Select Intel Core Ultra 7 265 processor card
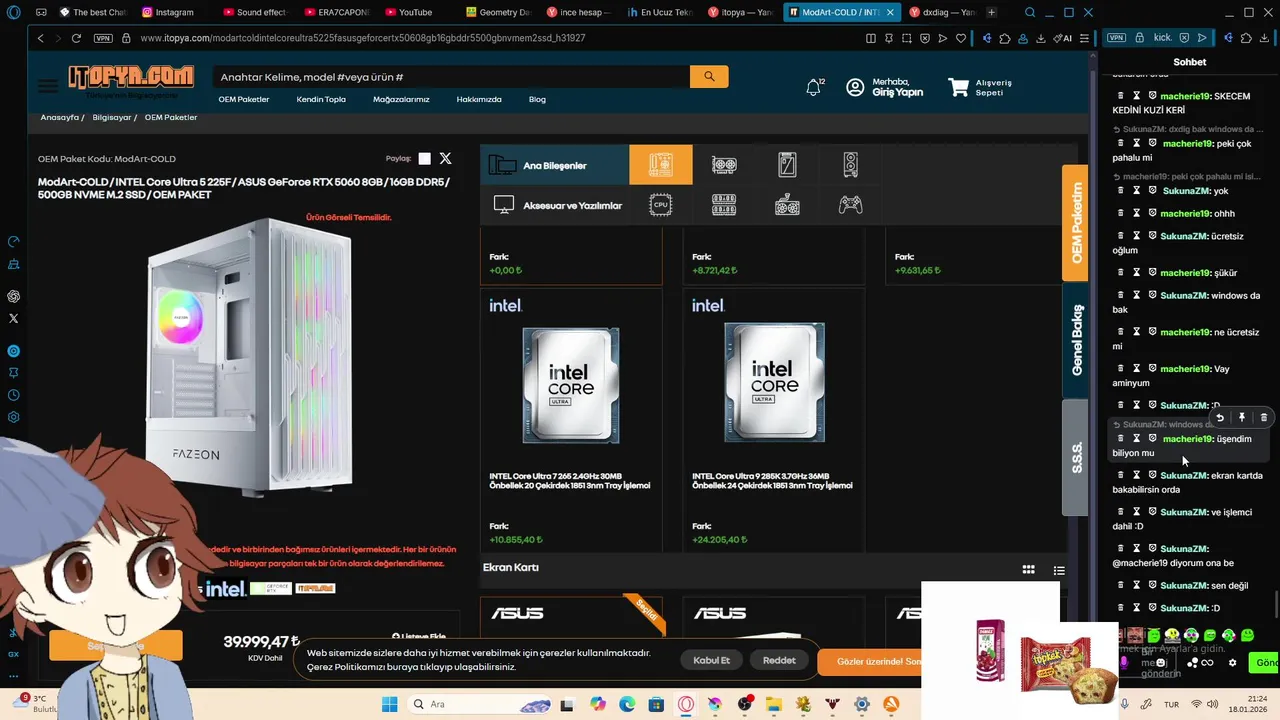The image size is (1280, 720). point(570,420)
